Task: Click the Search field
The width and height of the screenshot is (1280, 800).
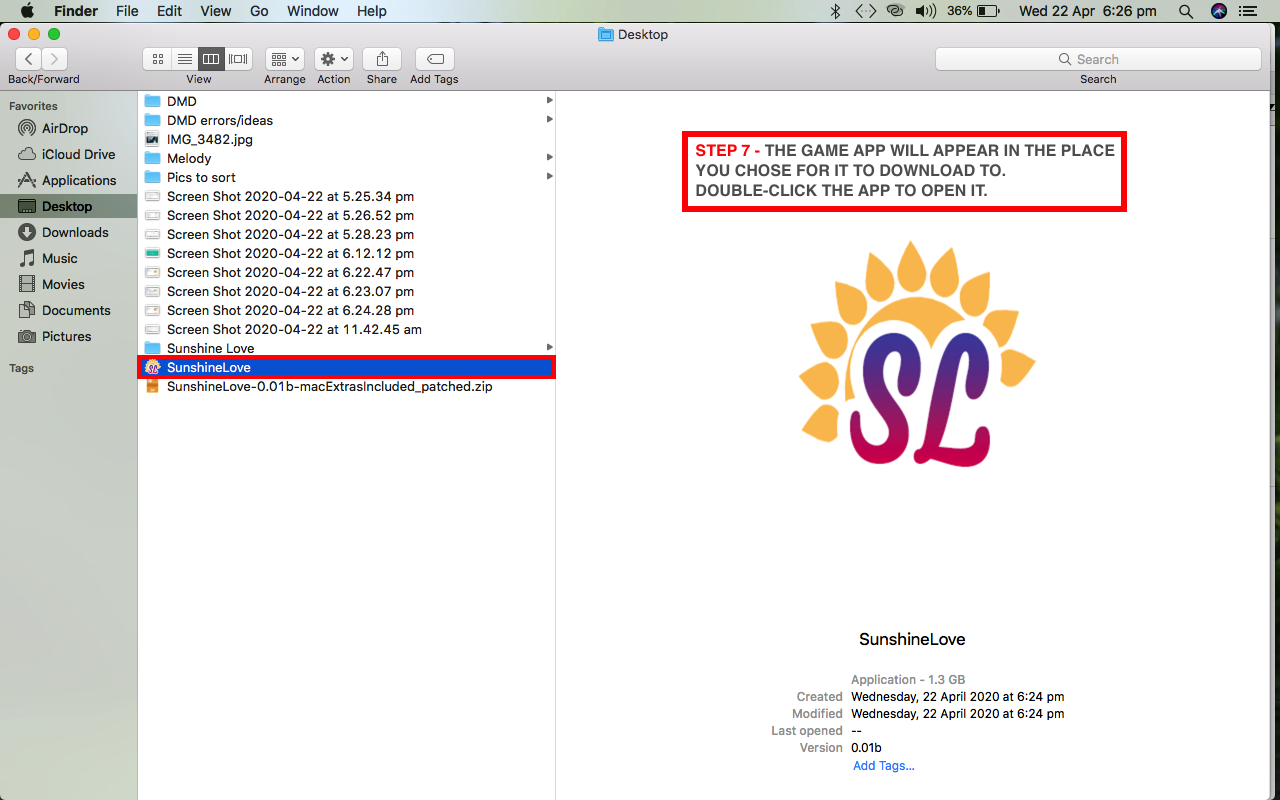Action: (x=1097, y=59)
